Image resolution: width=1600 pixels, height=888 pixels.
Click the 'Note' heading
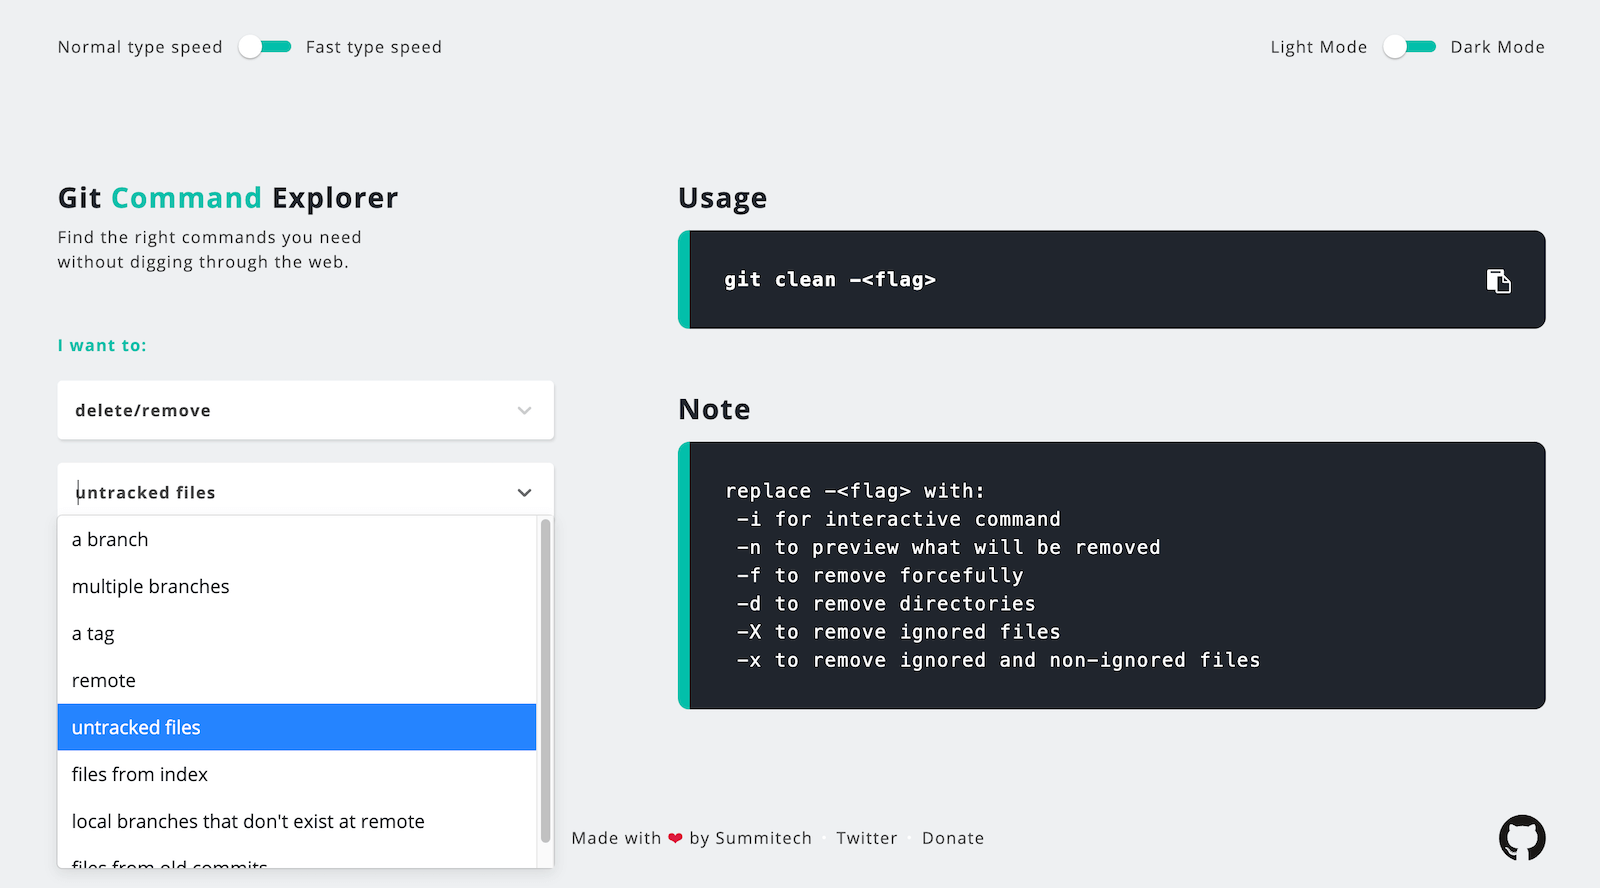714,409
